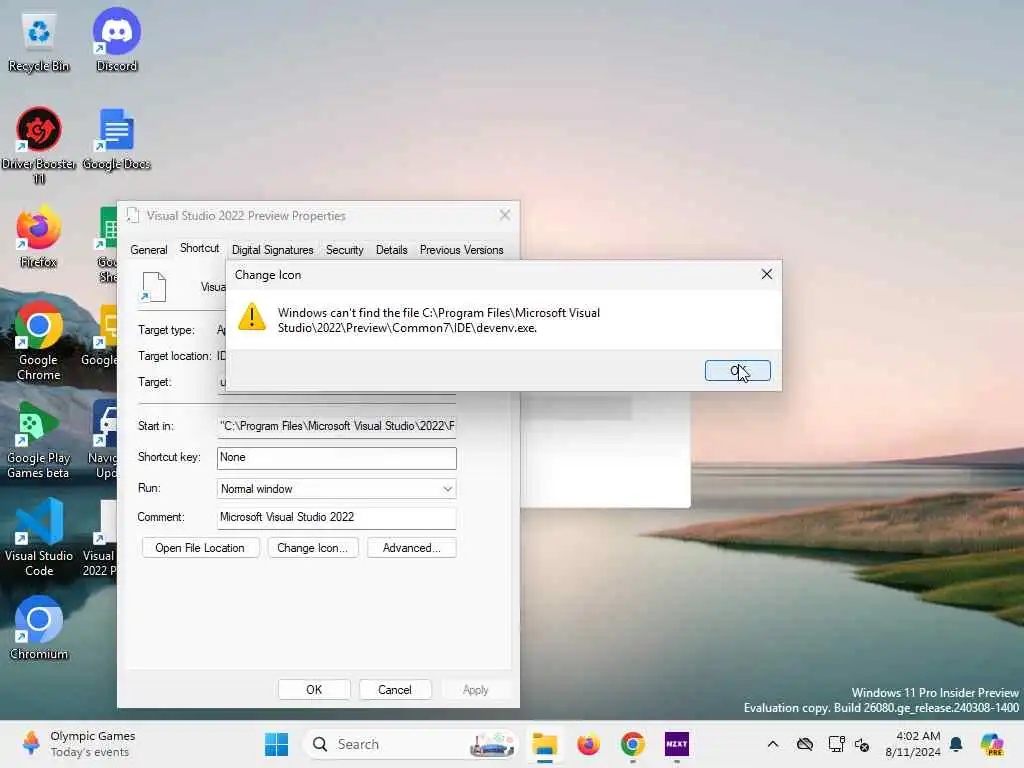1024x768 pixels.
Task: Open the purple NEXT app on taskbar
Action: [x=677, y=744]
